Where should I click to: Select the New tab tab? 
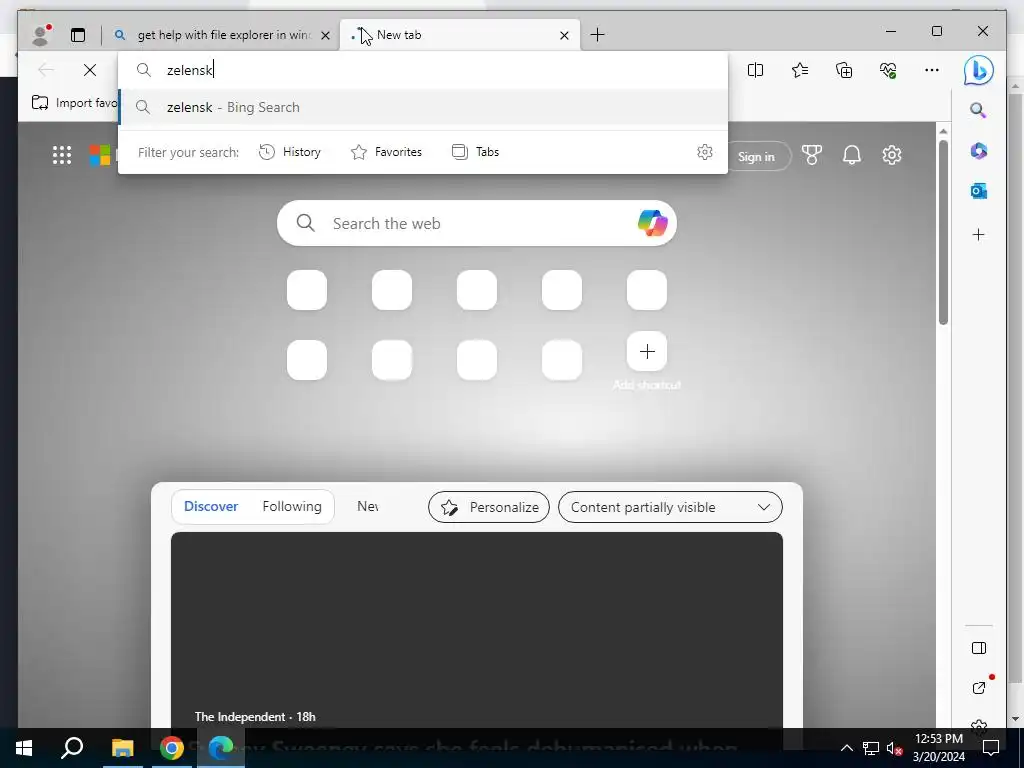[x=460, y=35]
